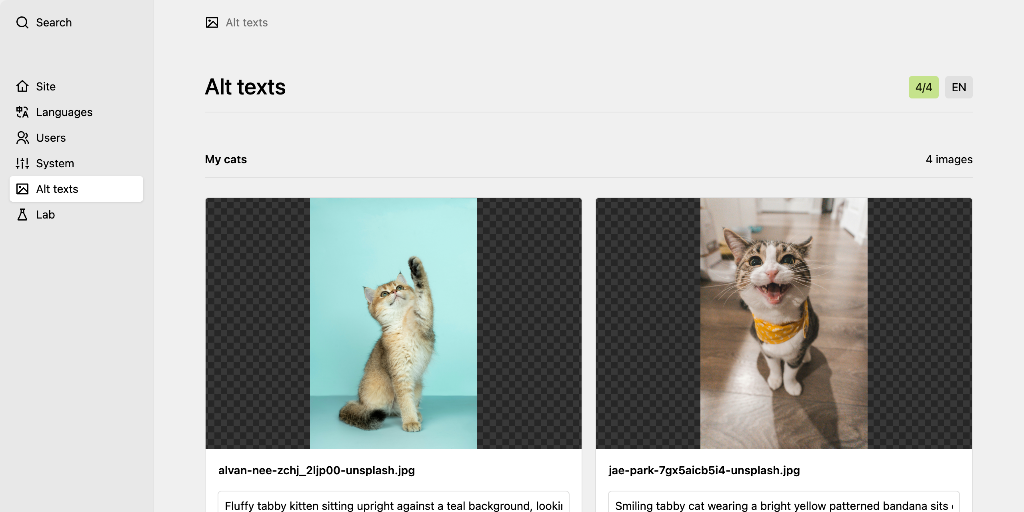This screenshot has height=512, width=1024.
Task: Click the jae-park-7gx5aicb5i4-unsplash.jpg filename
Action: [x=704, y=470]
